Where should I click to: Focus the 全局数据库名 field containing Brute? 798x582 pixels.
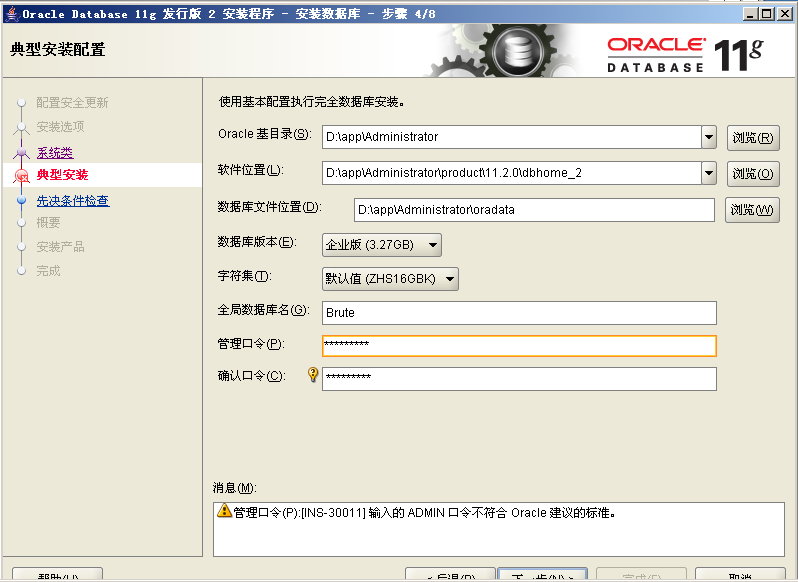point(519,313)
